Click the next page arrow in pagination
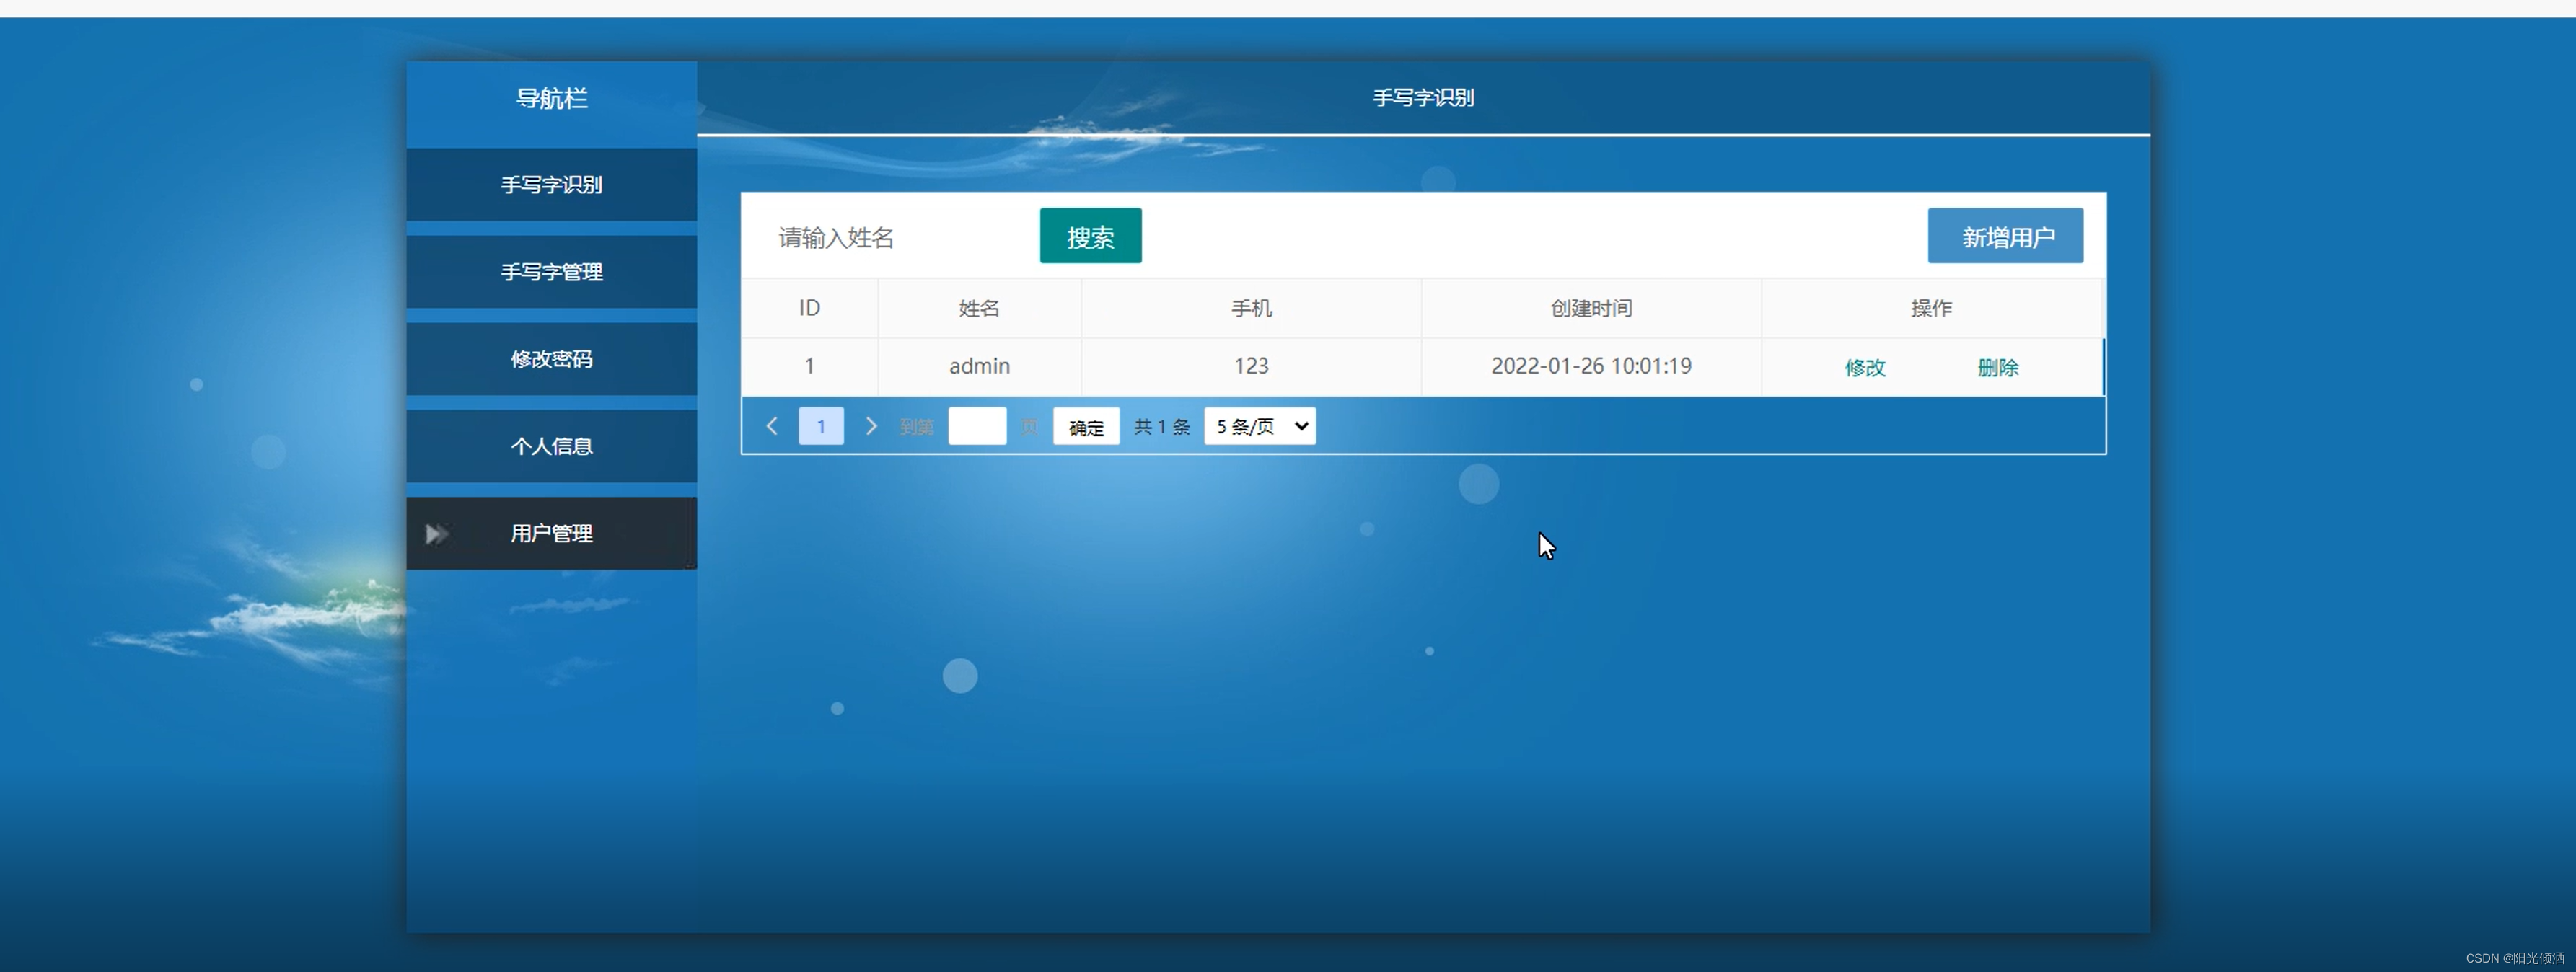Screen dimensions: 2576x972 click(870, 426)
